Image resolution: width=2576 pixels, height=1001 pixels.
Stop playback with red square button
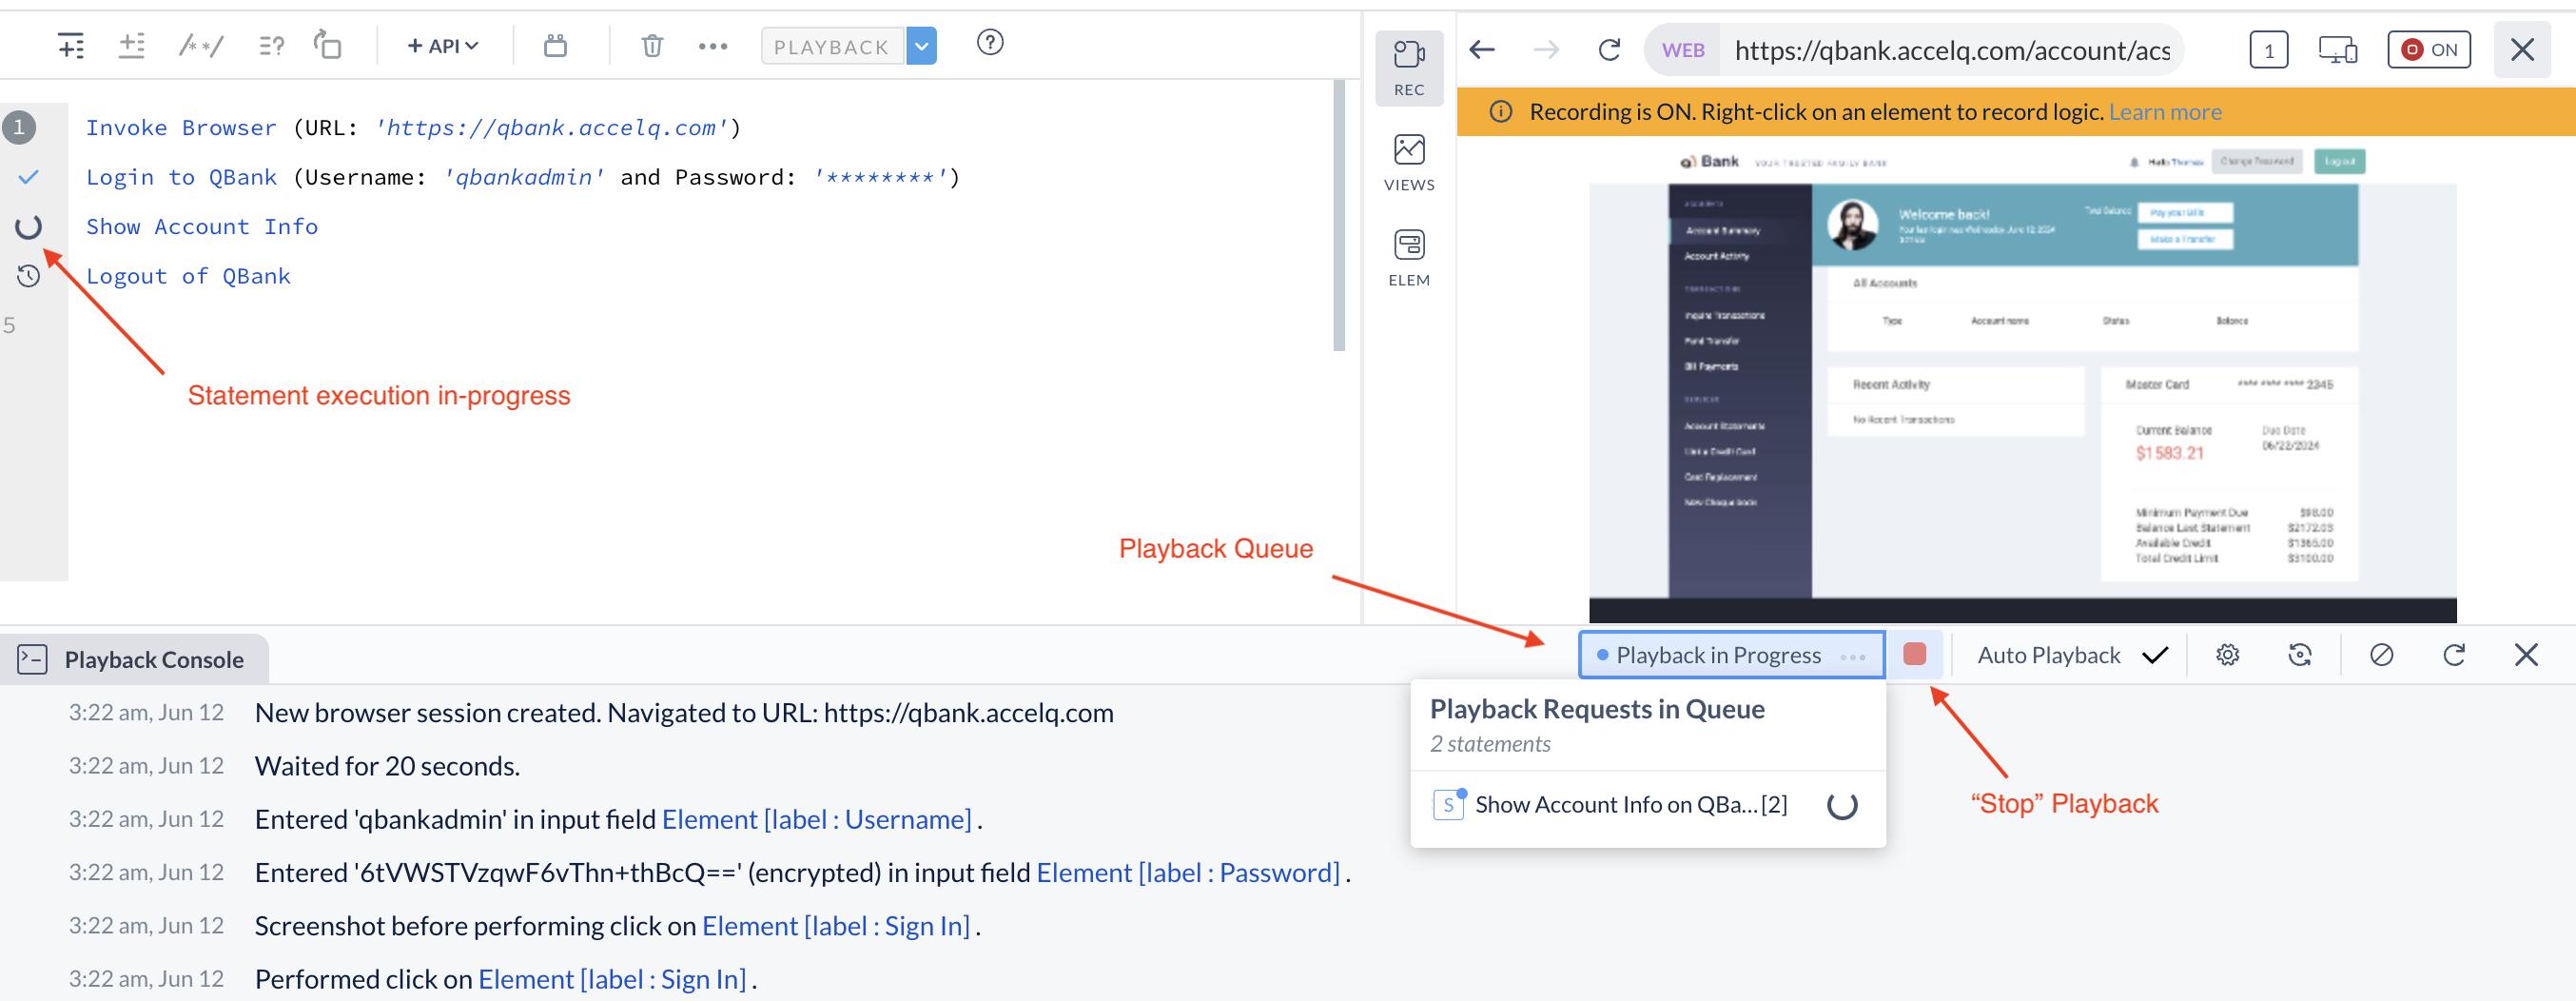click(x=1914, y=655)
